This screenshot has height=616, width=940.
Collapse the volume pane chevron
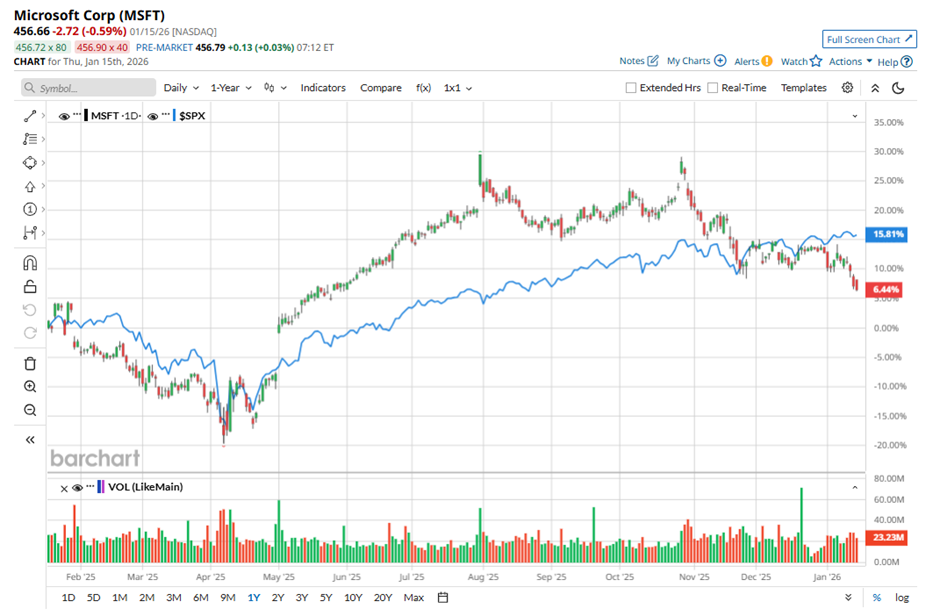point(855,488)
